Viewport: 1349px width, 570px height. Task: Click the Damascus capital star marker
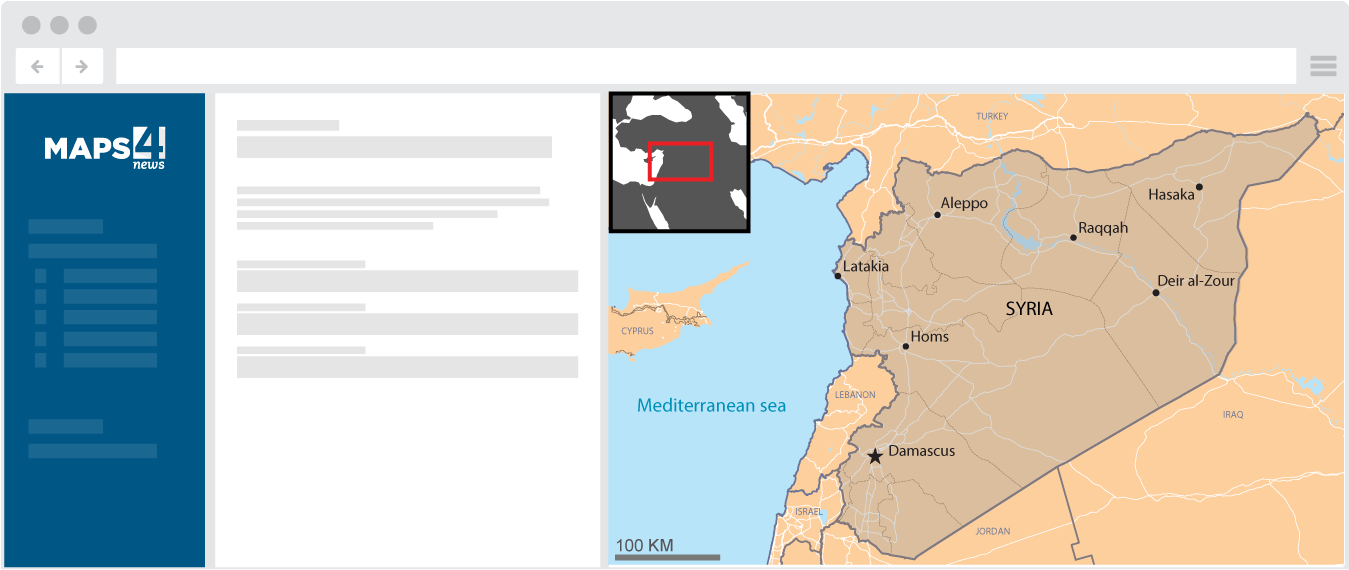coord(875,456)
